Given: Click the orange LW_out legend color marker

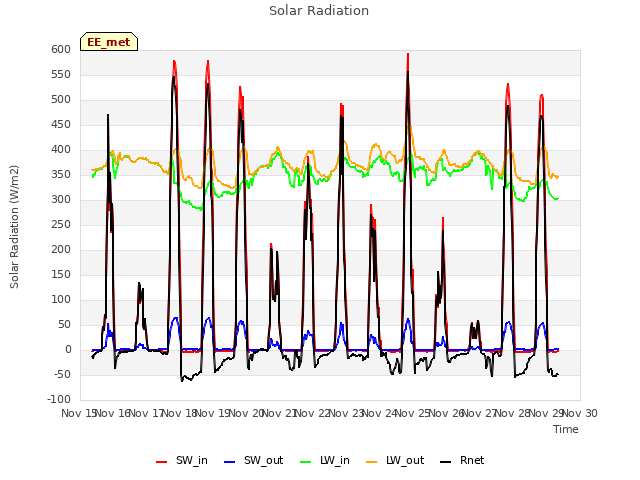Looking at the screenshot, I should tap(371, 462).
